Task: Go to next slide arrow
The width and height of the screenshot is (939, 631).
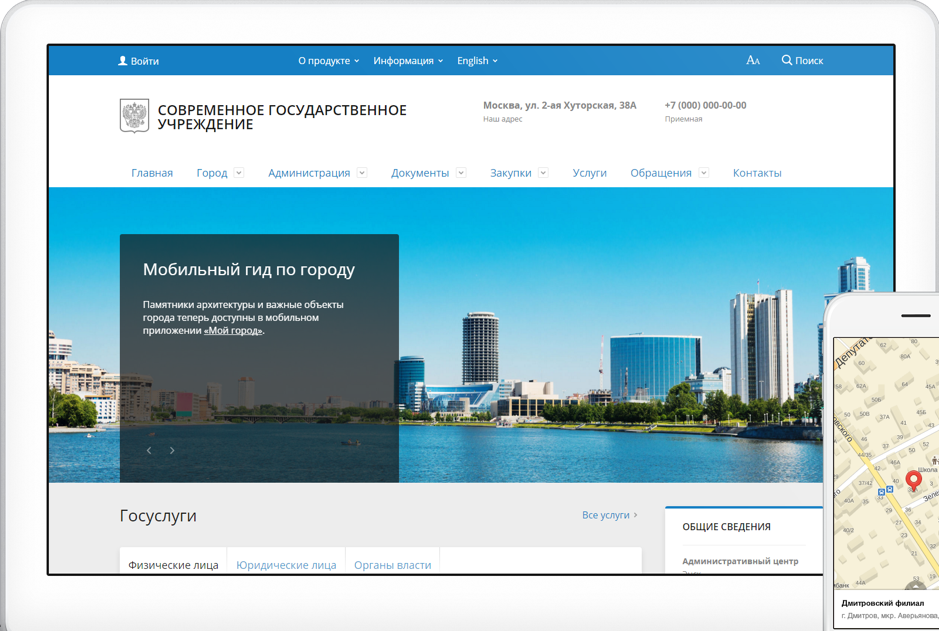Action: [172, 451]
